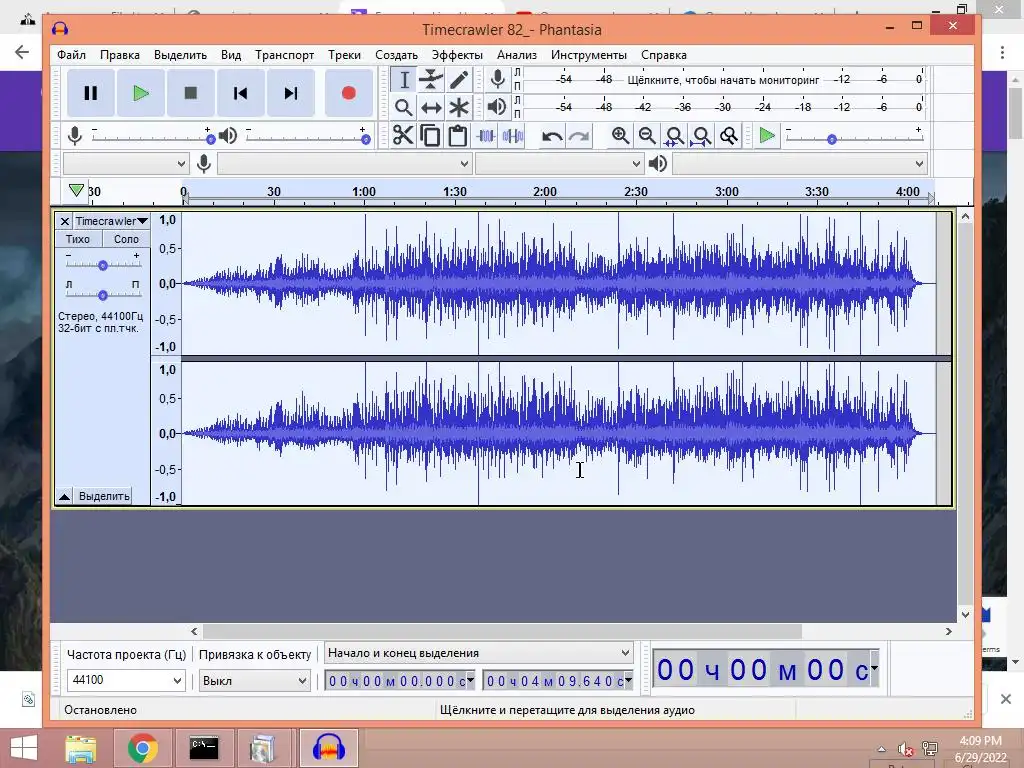This screenshot has height=768, width=1024.
Task: Open the Транспорт menu
Action: click(284, 55)
